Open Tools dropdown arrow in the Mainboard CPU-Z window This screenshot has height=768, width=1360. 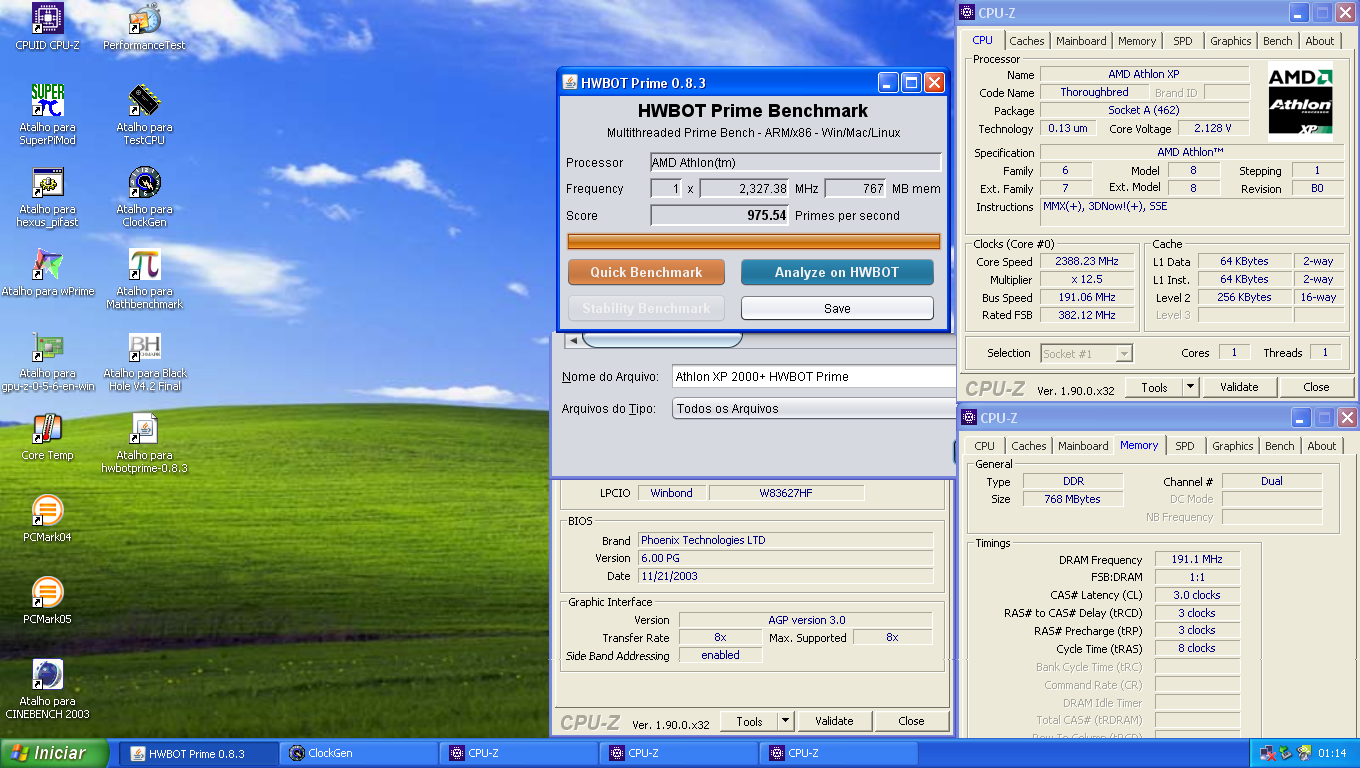pos(785,721)
